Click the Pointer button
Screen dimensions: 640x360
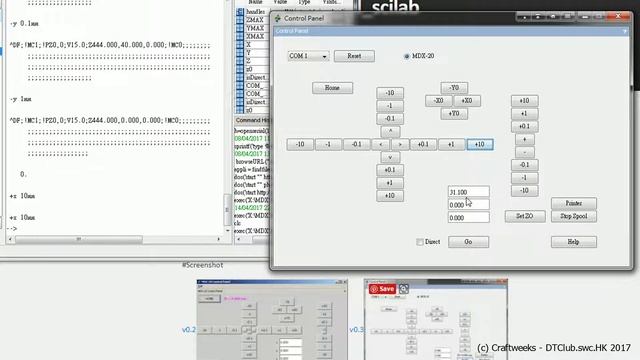574,203
